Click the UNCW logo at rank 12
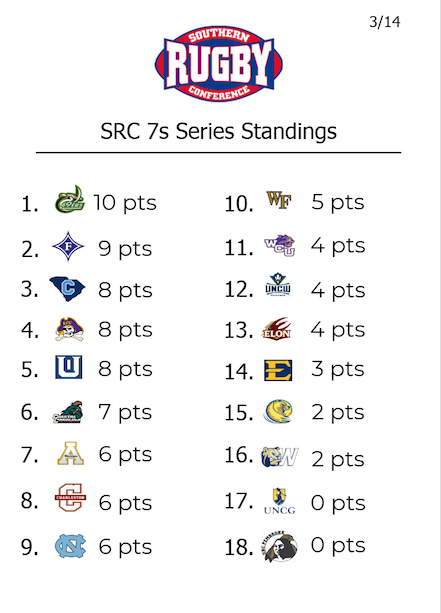Viewport: 441px width, 613px height. pyautogui.click(x=278, y=285)
